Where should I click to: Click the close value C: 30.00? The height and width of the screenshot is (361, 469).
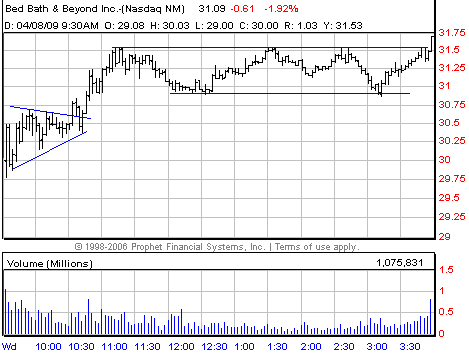coord(259,26)
